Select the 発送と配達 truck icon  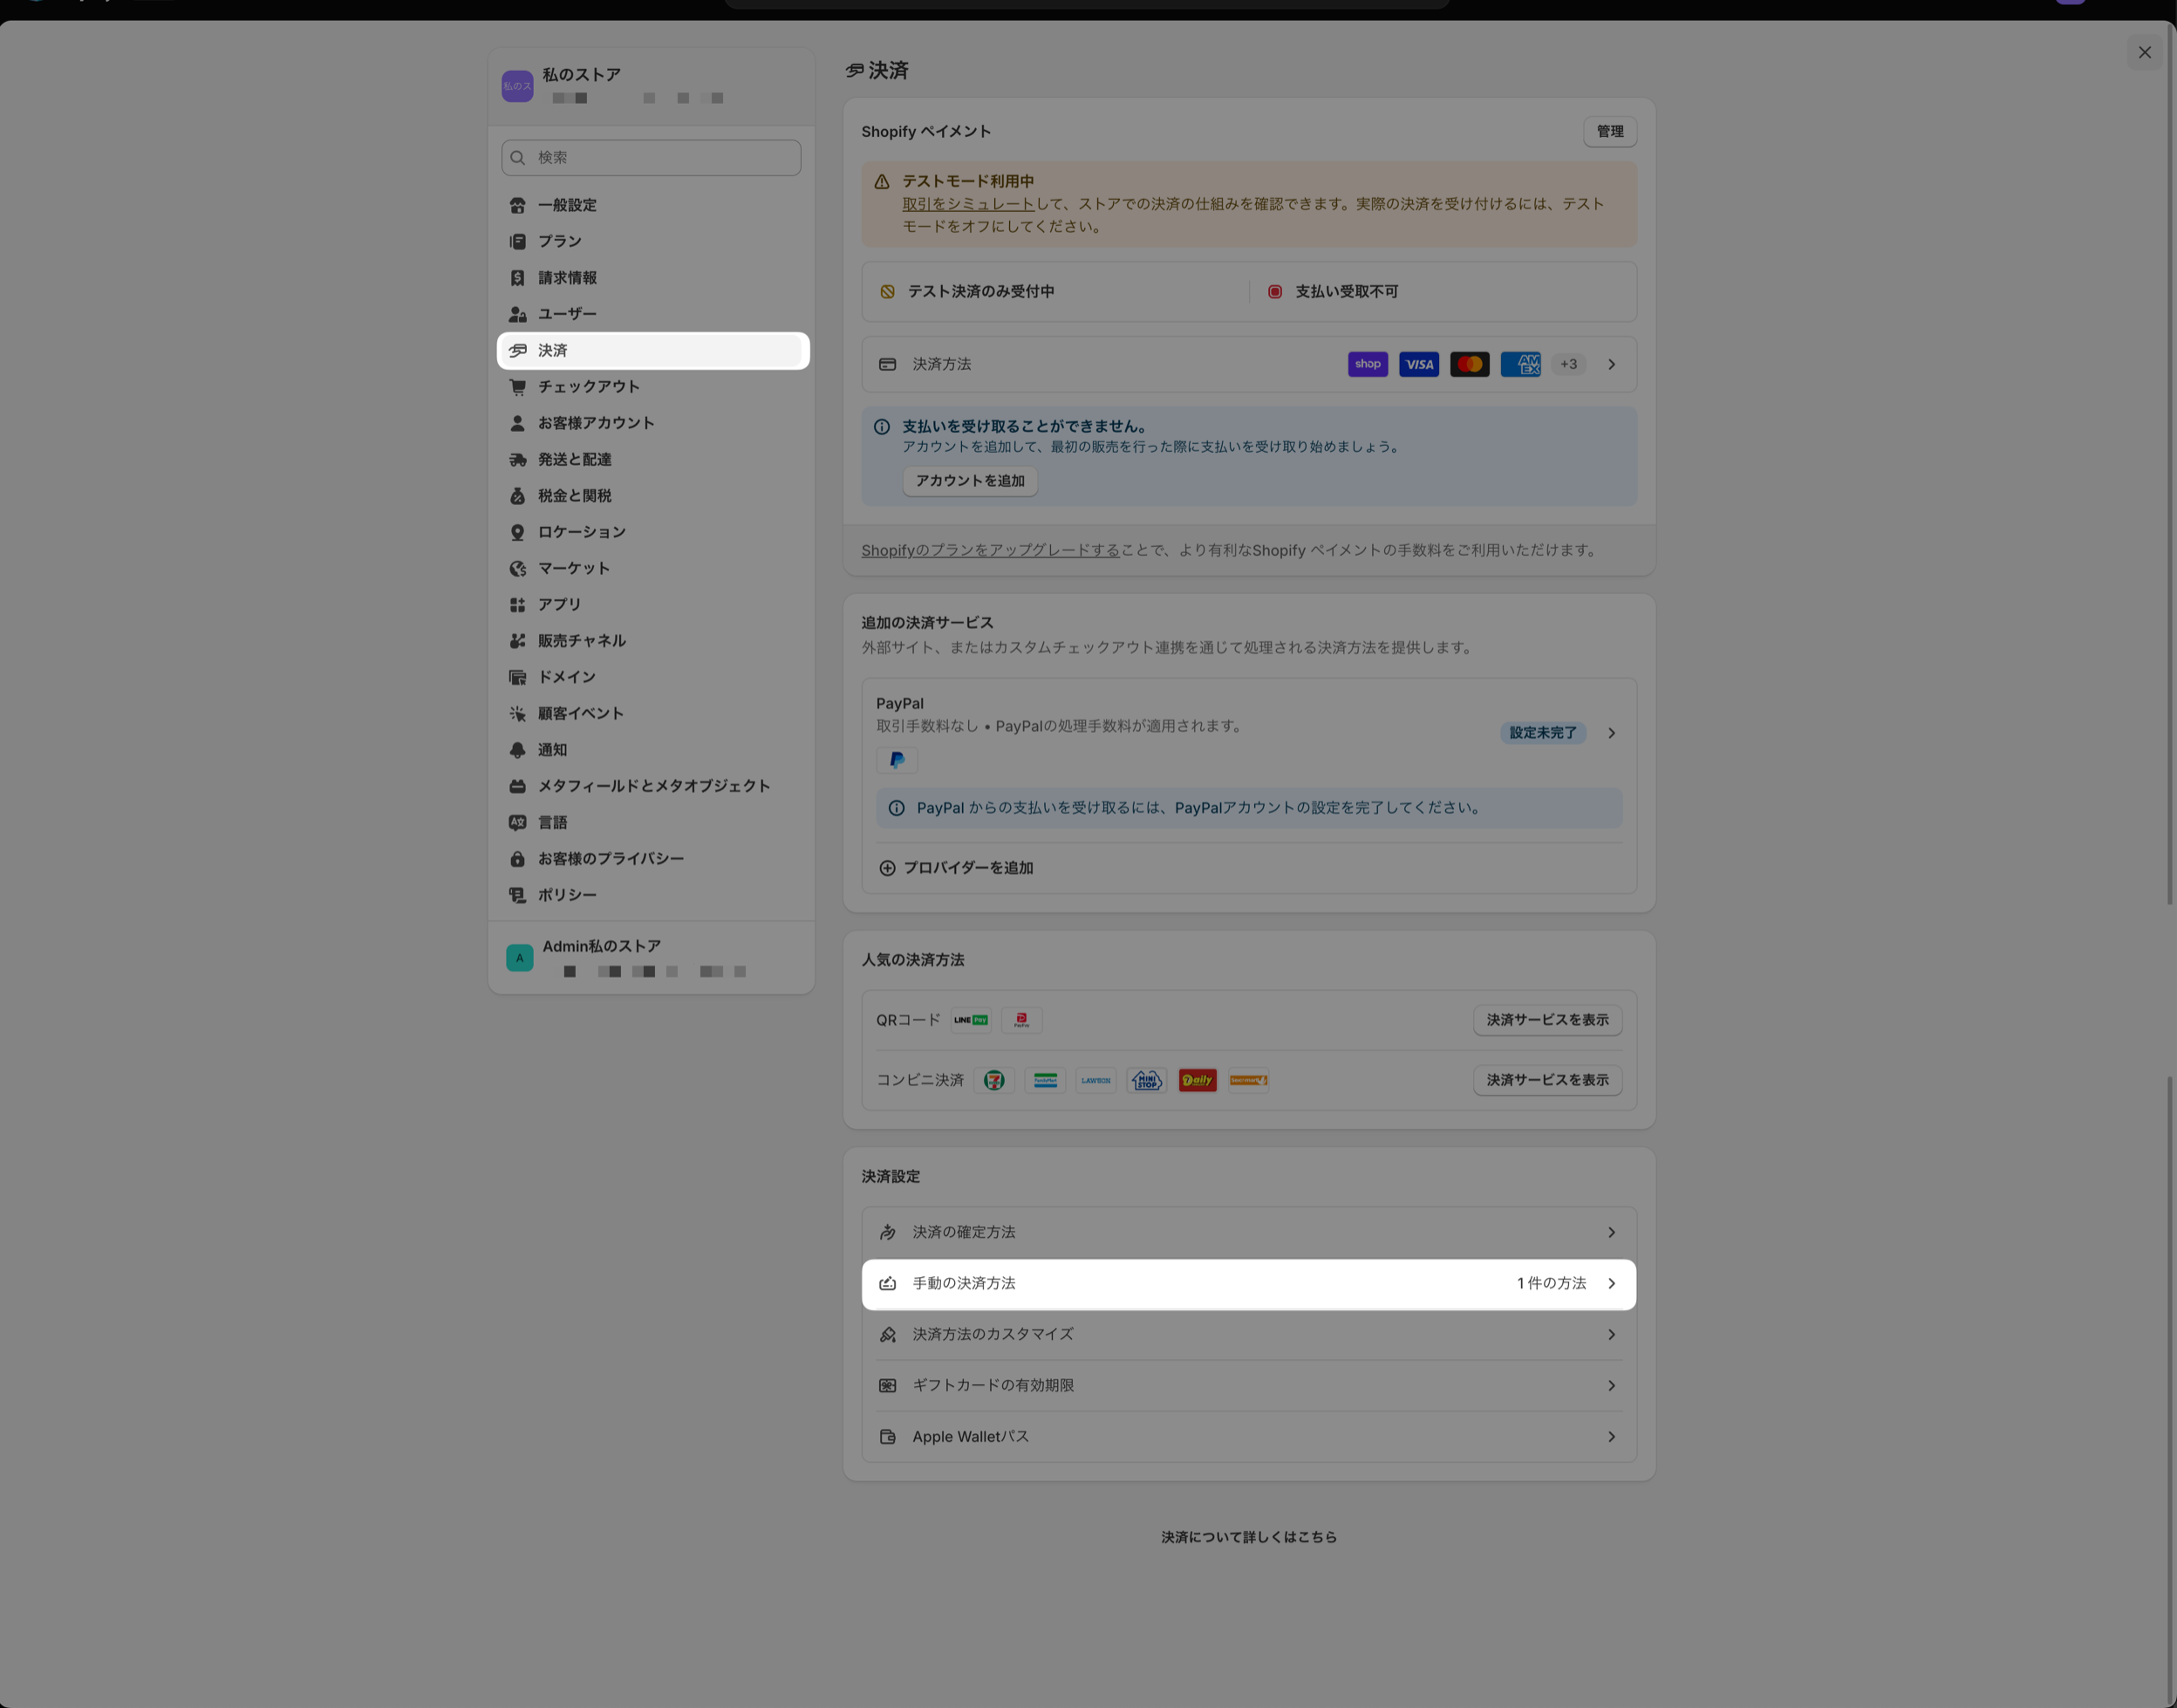517,459
